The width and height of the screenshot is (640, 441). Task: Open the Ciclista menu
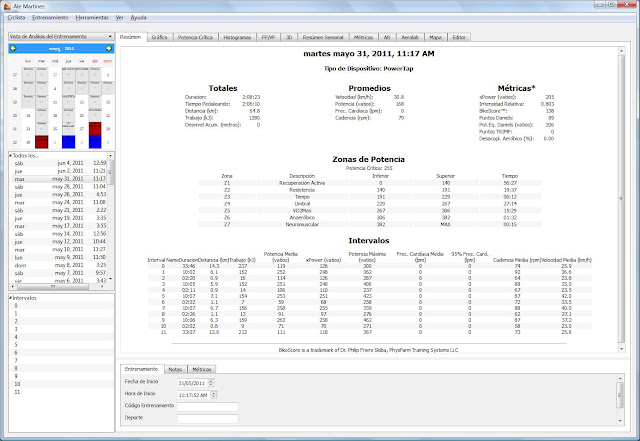16,18
